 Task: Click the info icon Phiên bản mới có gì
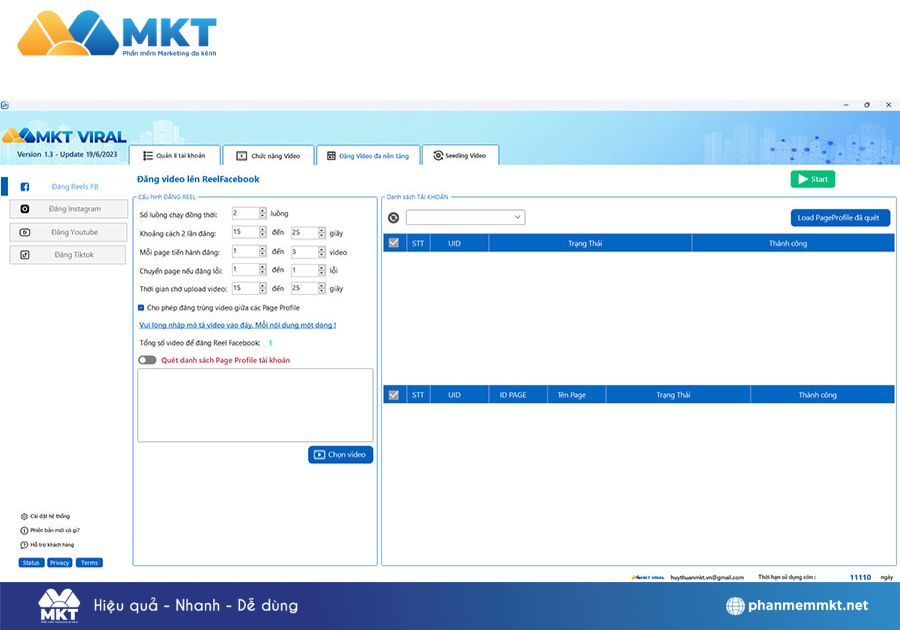coord(24,530)
